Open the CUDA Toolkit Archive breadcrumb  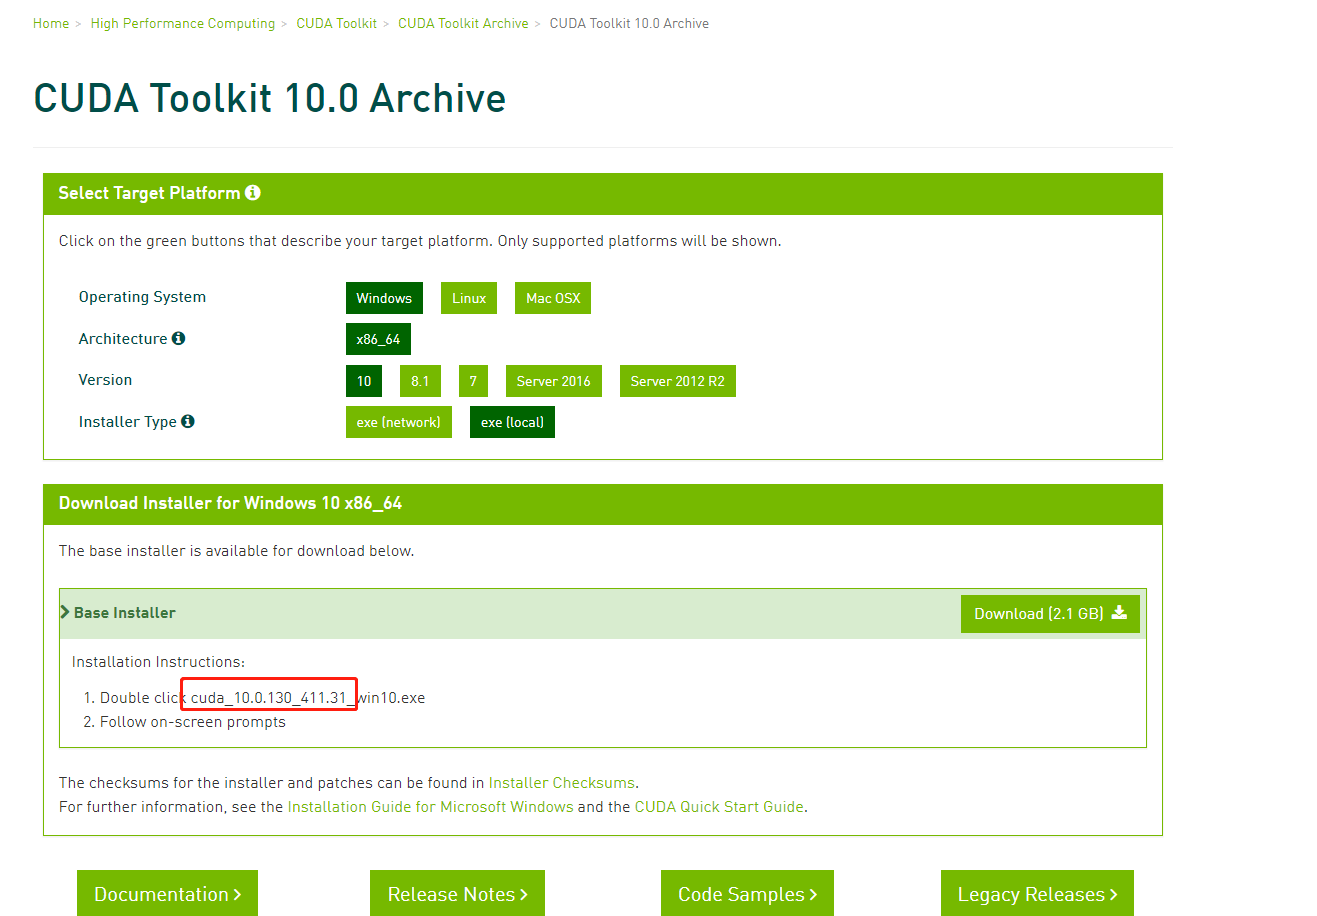point(463,23)
